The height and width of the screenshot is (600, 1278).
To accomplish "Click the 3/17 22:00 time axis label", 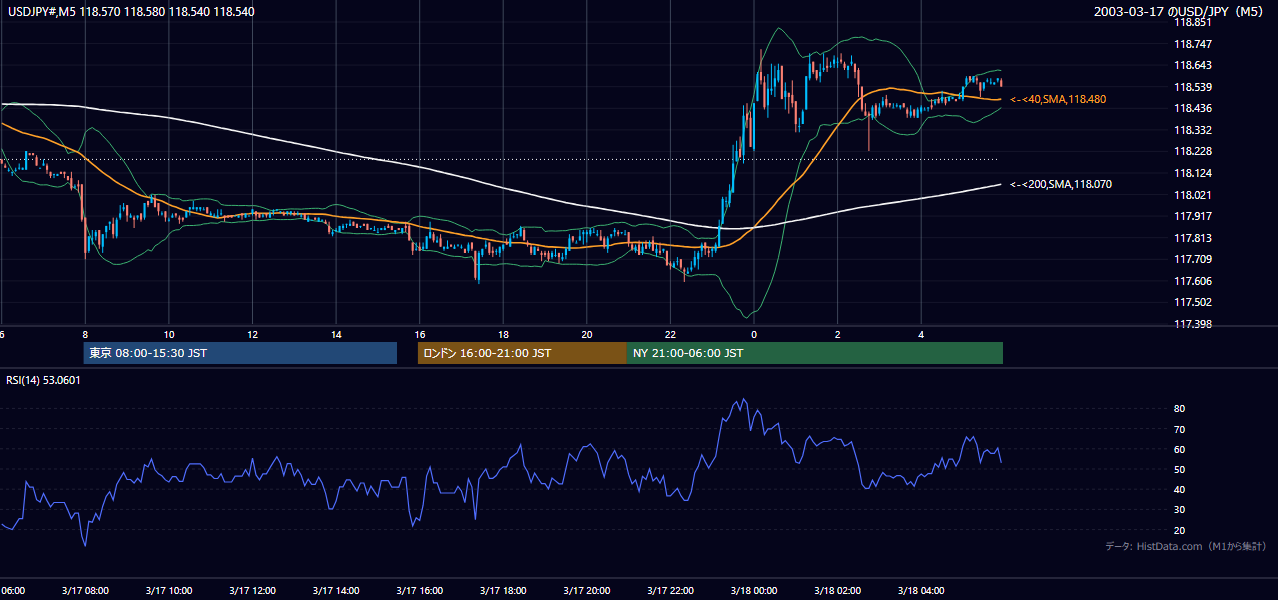I will click(670, 590).
